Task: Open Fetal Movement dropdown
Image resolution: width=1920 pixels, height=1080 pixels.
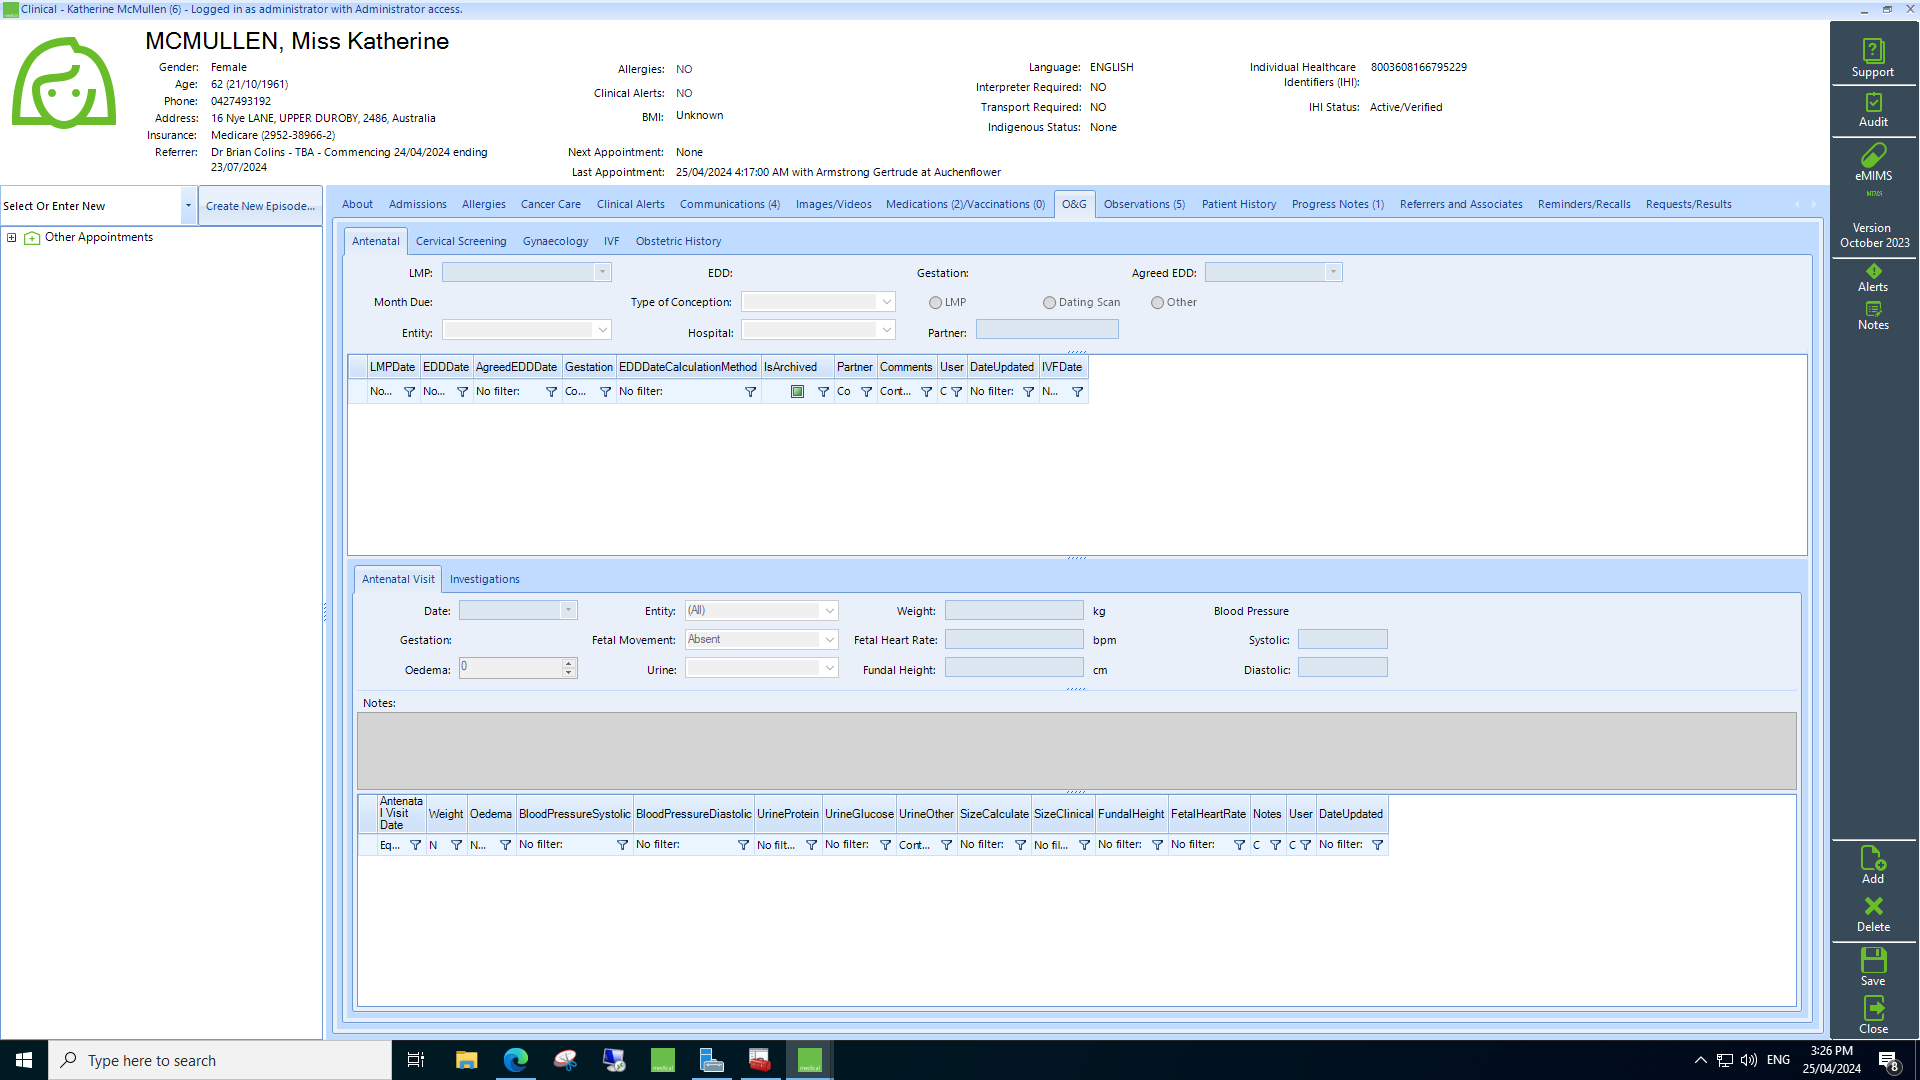Action: [x=829, y=640]
